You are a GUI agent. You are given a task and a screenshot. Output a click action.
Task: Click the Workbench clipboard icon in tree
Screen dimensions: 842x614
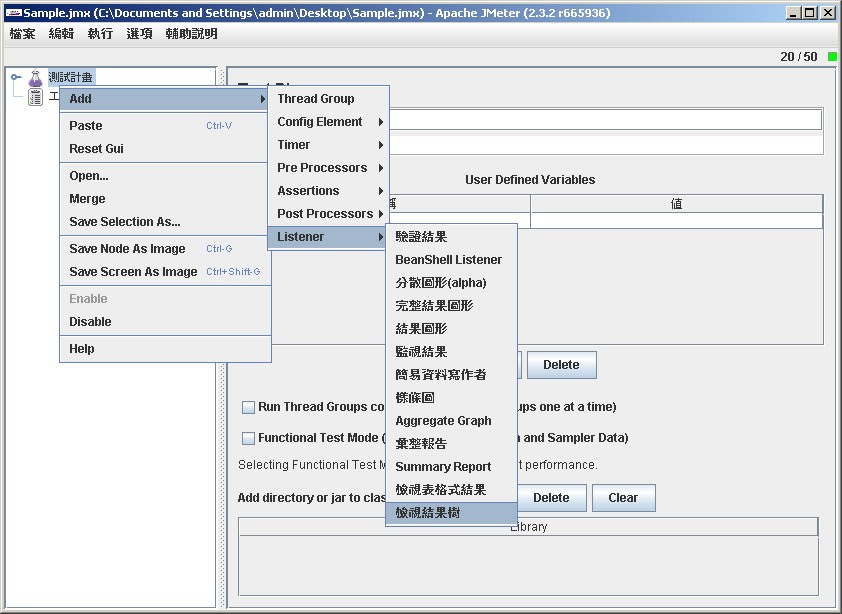point(35,97)
